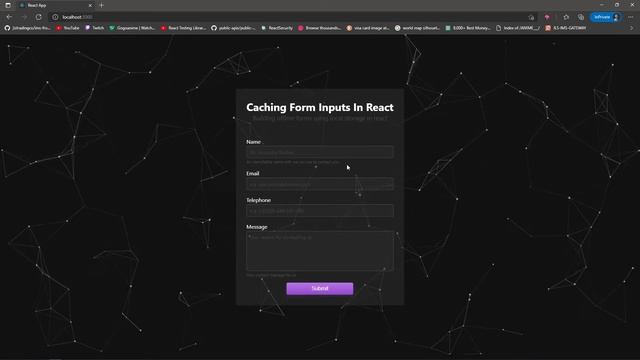
Task: Open the world map silhouette bookmark
Action: (x=417, y=28)
